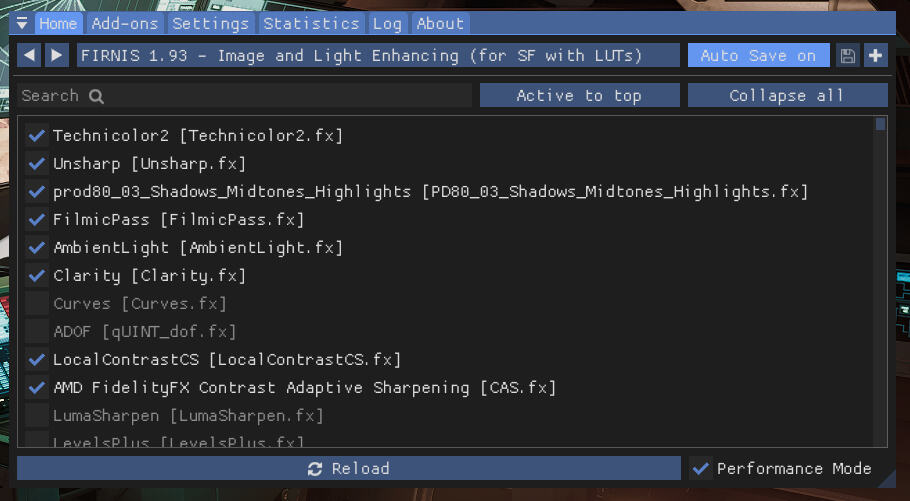Go to next preset arrow
Viewport: 910px width, 501px height.
point(56,56)
